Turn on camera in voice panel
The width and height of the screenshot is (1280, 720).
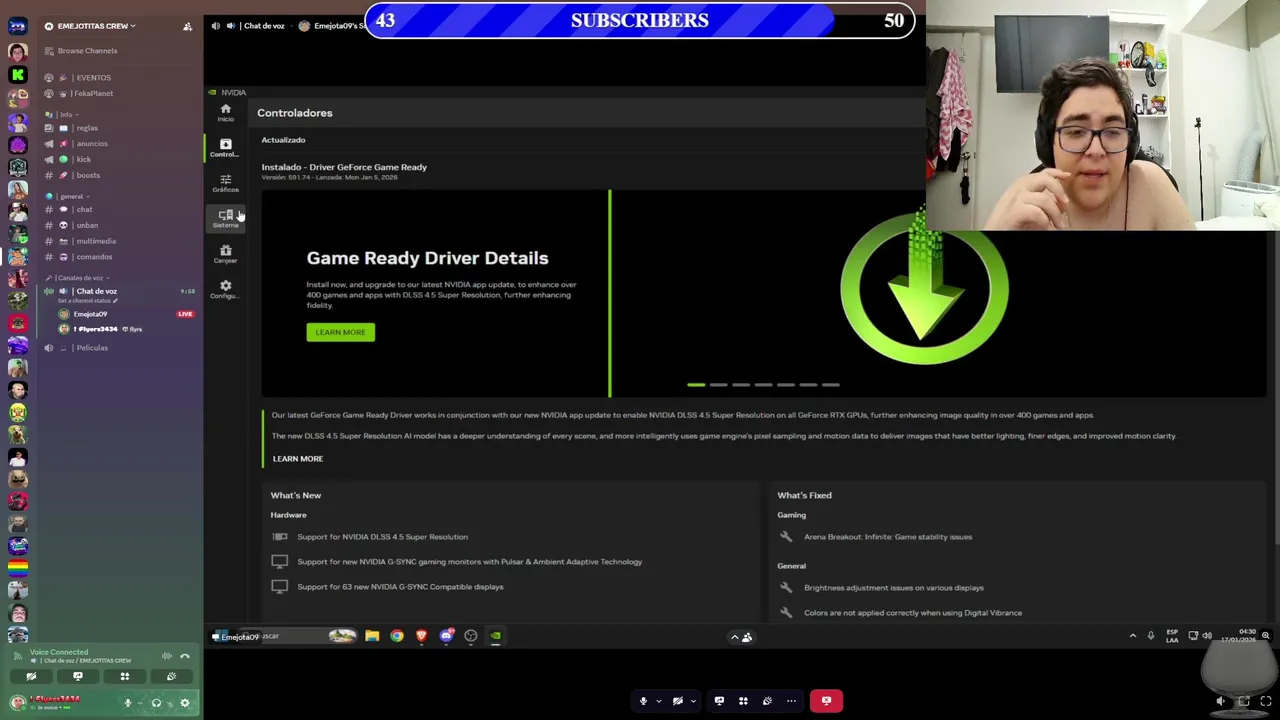pyautogui.click(x=31, y=677)
